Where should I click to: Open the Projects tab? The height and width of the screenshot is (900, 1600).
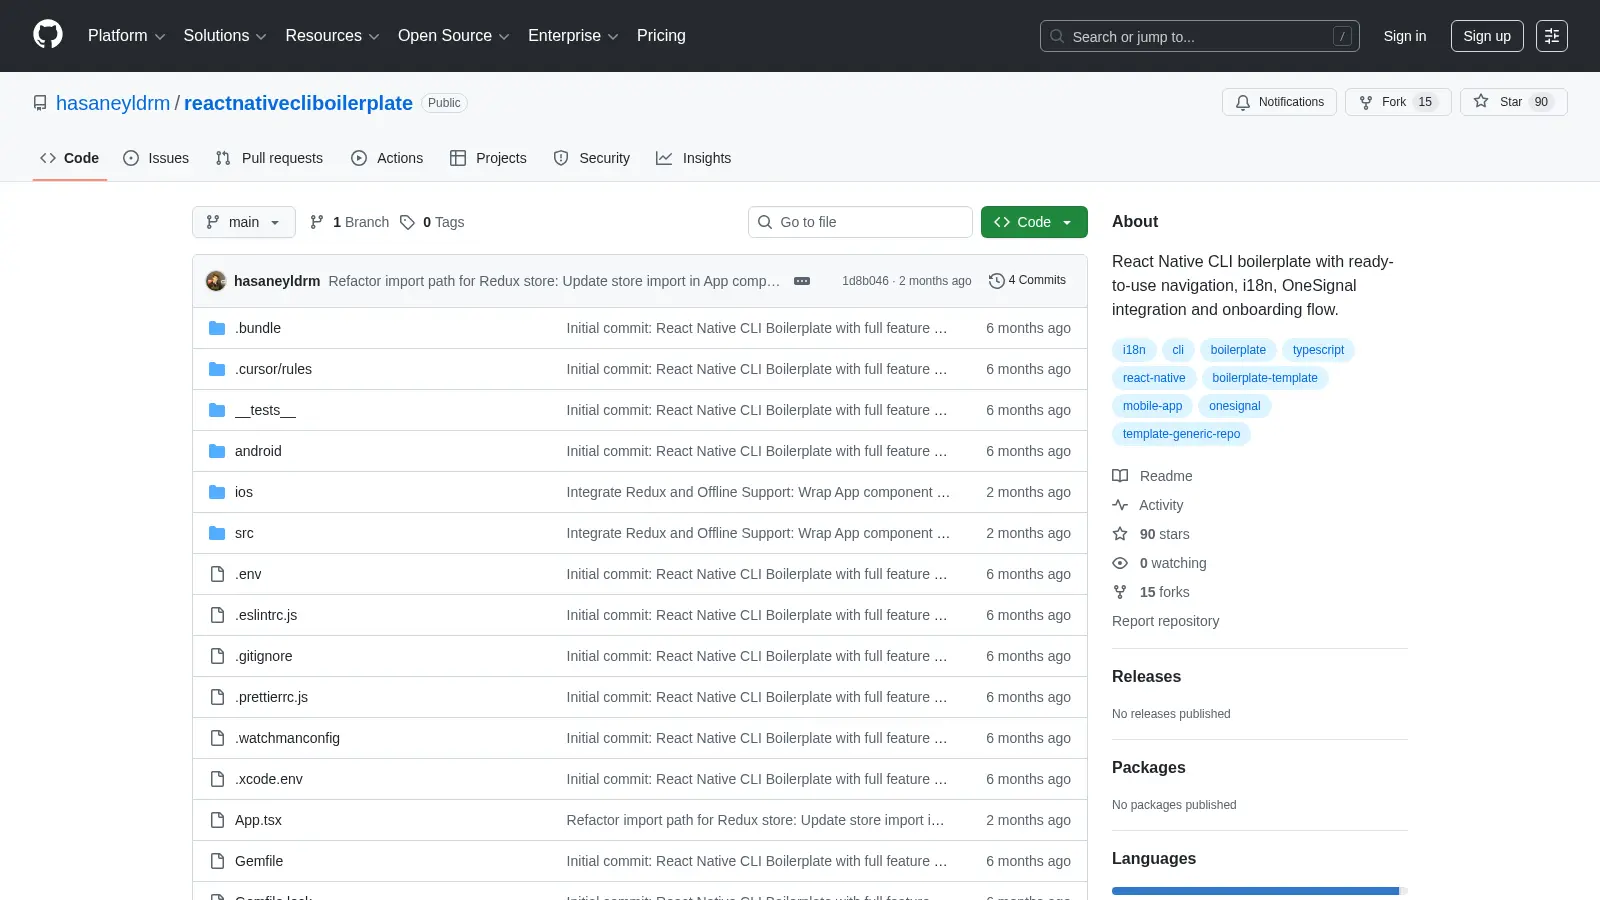488,158
